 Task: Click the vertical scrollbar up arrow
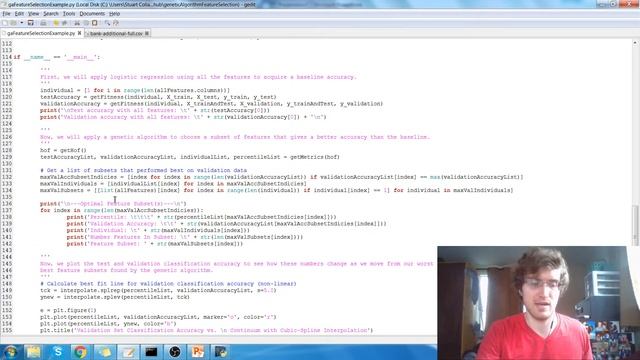(635, 43)
